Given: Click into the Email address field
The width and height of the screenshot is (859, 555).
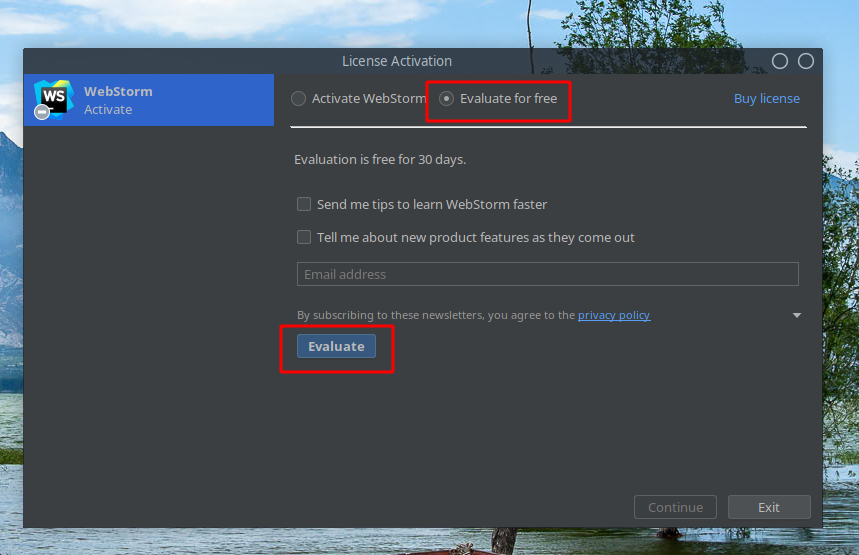Looking at the screenshot, I should pos(547,274).
